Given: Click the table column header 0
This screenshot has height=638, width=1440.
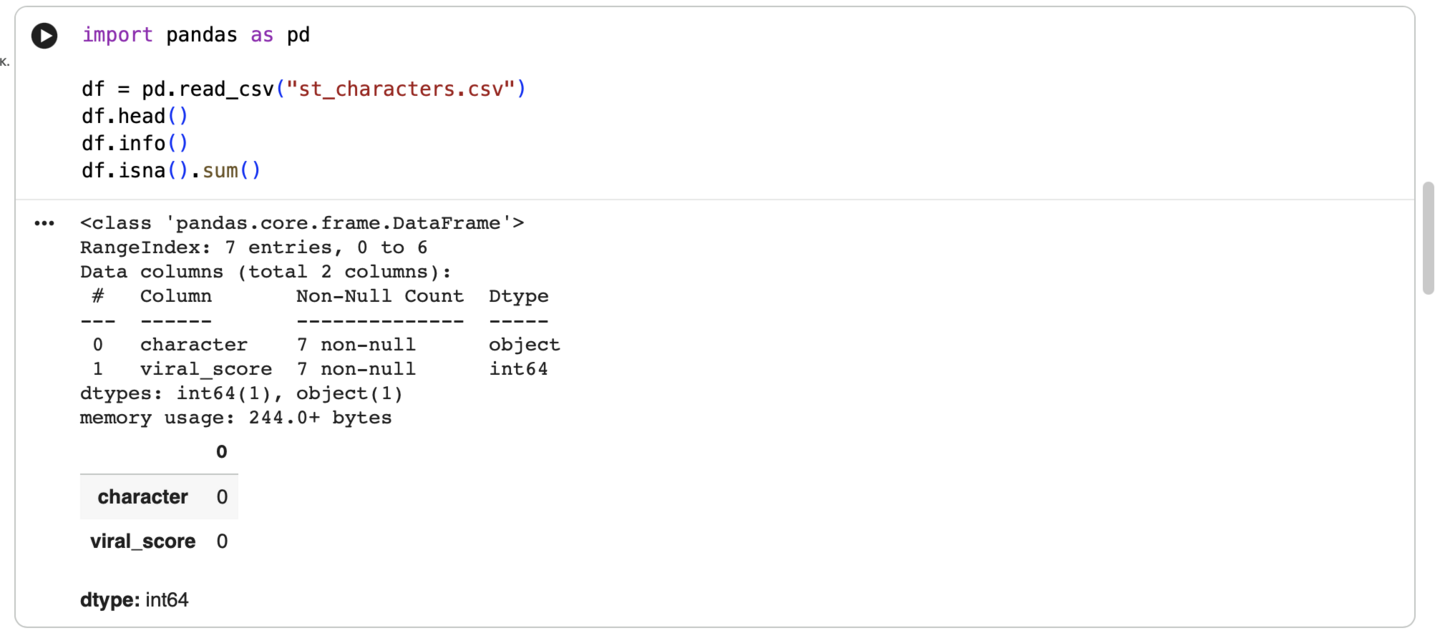Looking at the screenshot, I should pos(221,452).
